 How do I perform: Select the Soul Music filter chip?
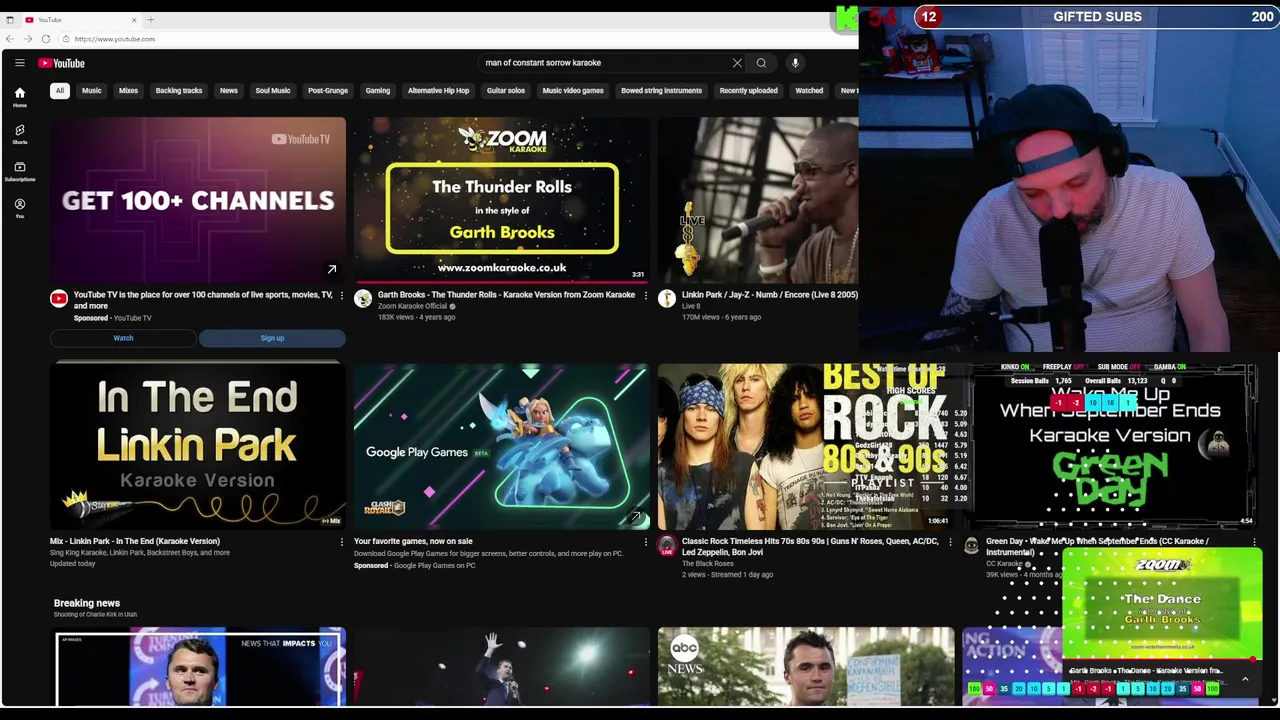click(x=272, y=91)
